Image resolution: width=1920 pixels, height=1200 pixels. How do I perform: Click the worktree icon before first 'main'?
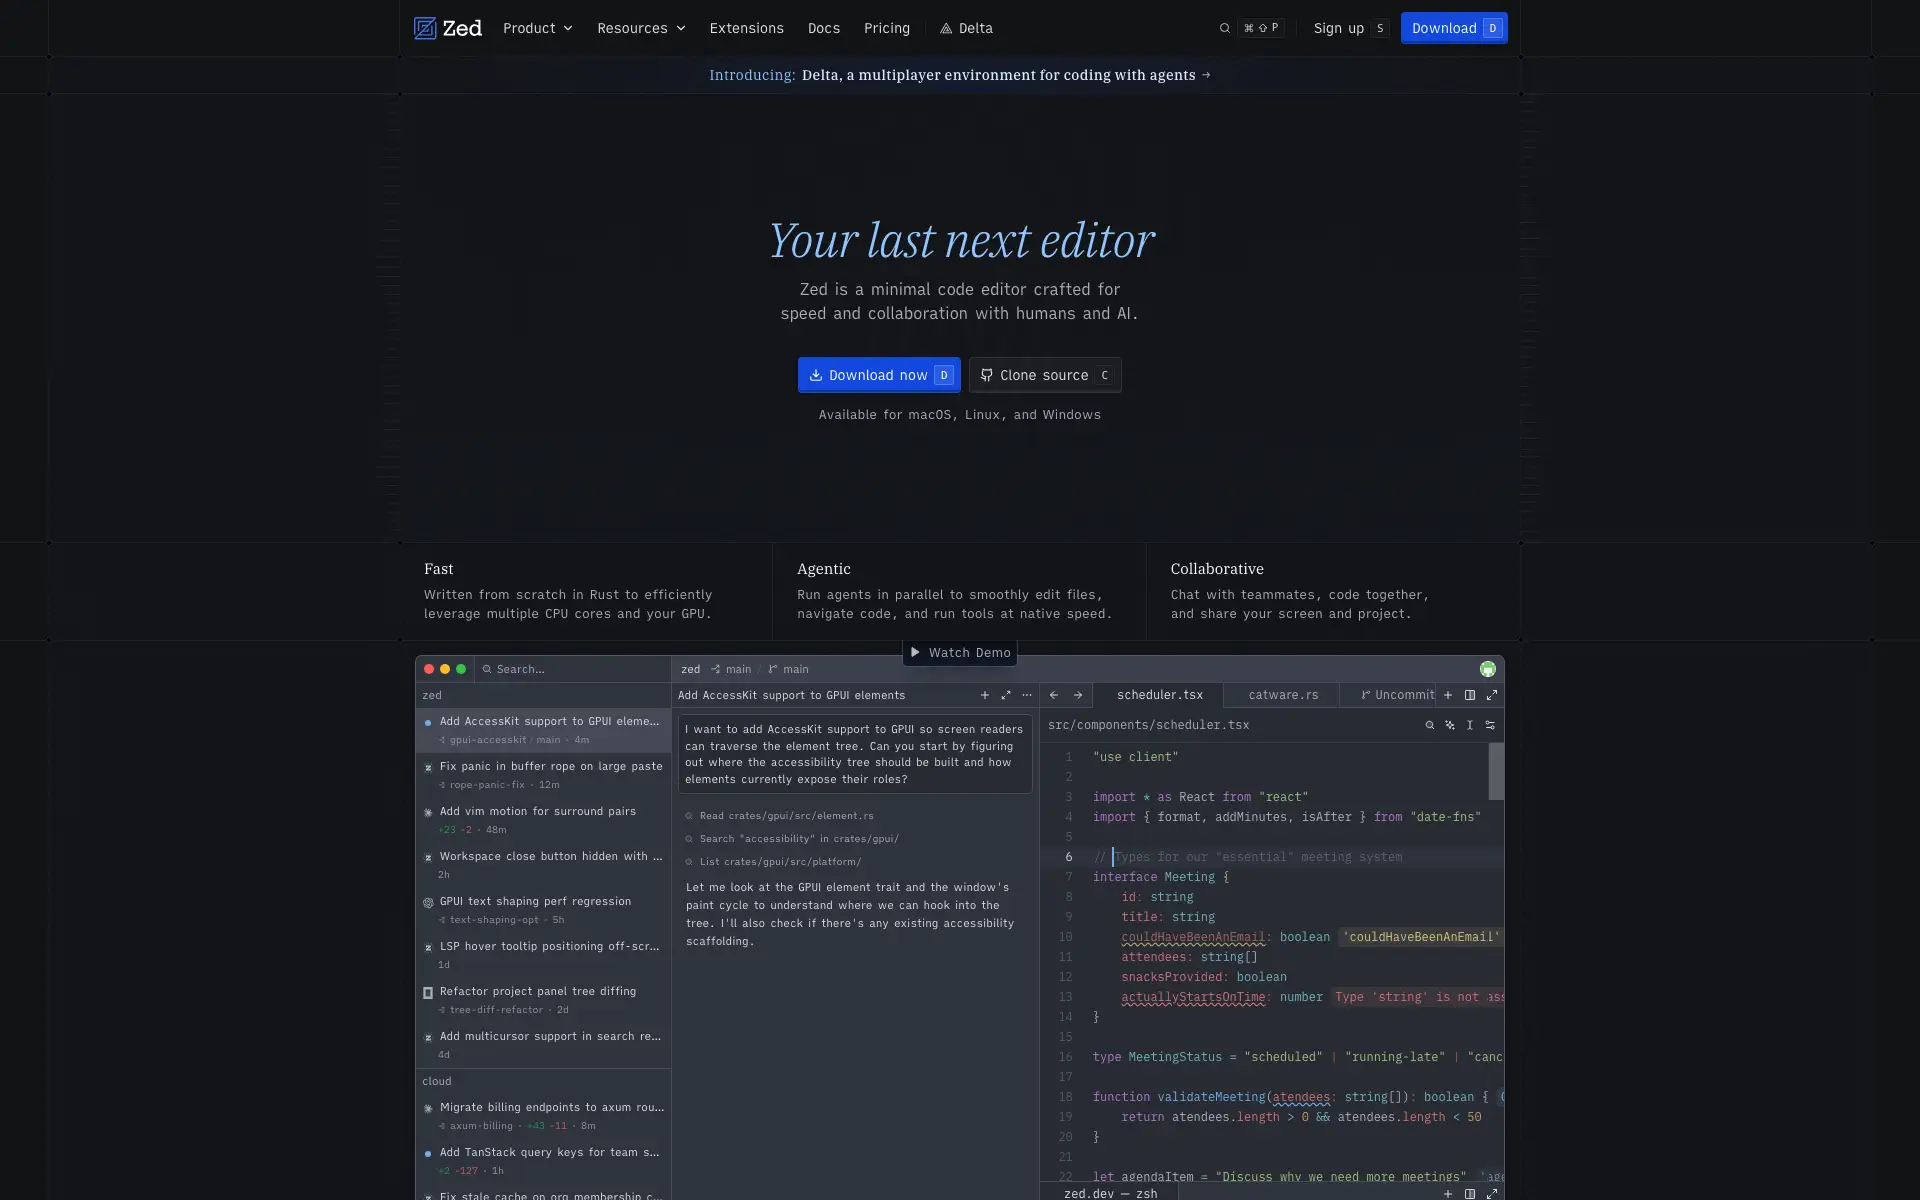[x=715, y=669]
